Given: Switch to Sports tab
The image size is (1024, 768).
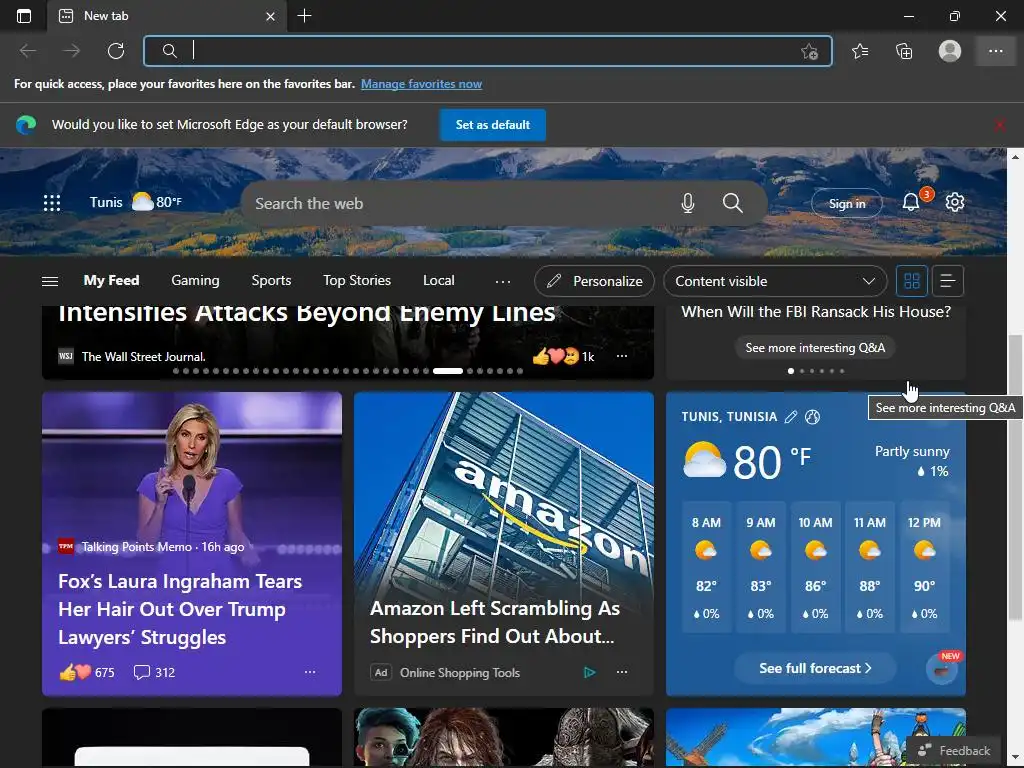Looking at the screenshot, I should 271,280.
